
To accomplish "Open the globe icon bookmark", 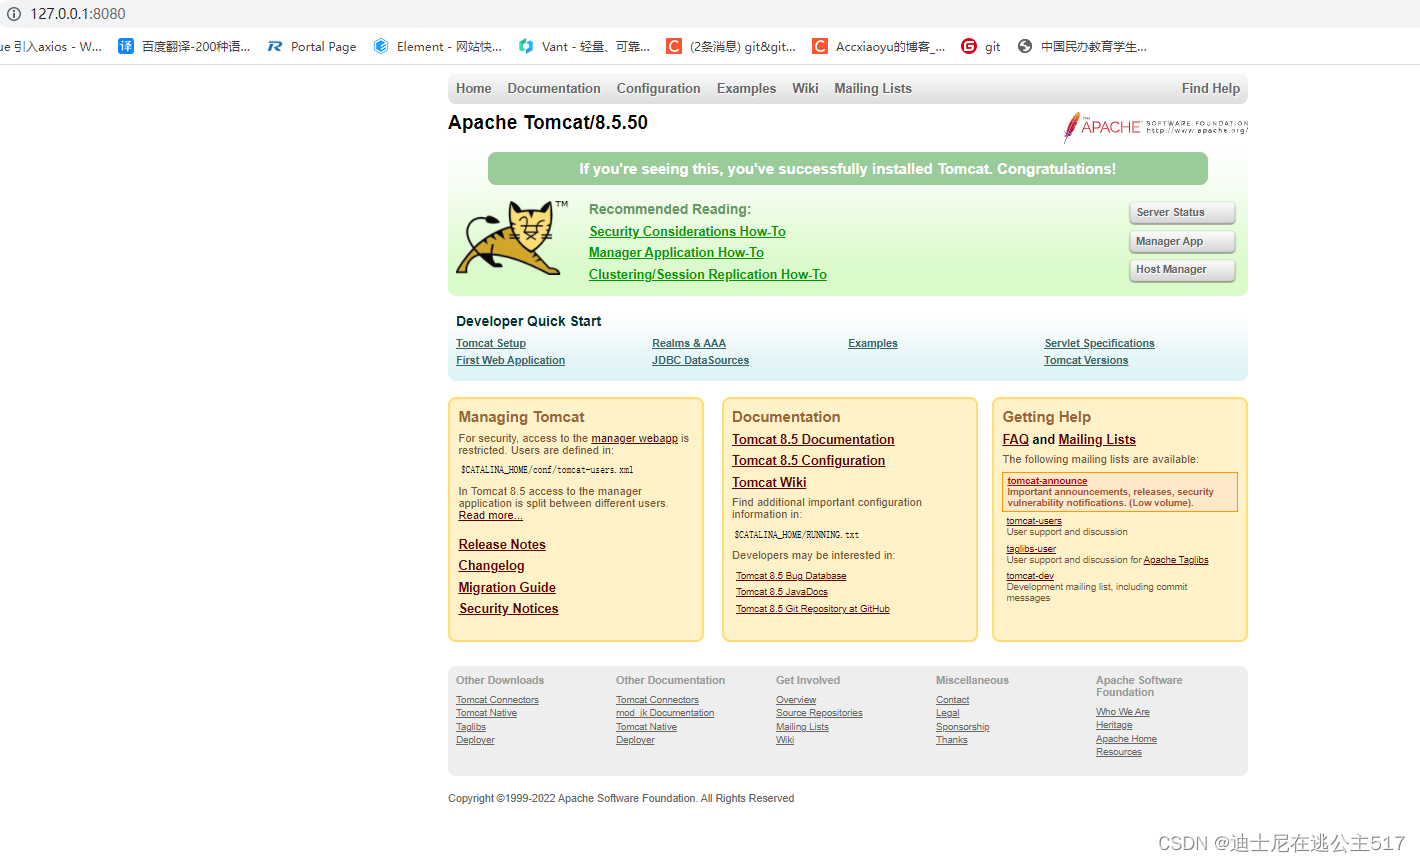I will (1025, 46).
